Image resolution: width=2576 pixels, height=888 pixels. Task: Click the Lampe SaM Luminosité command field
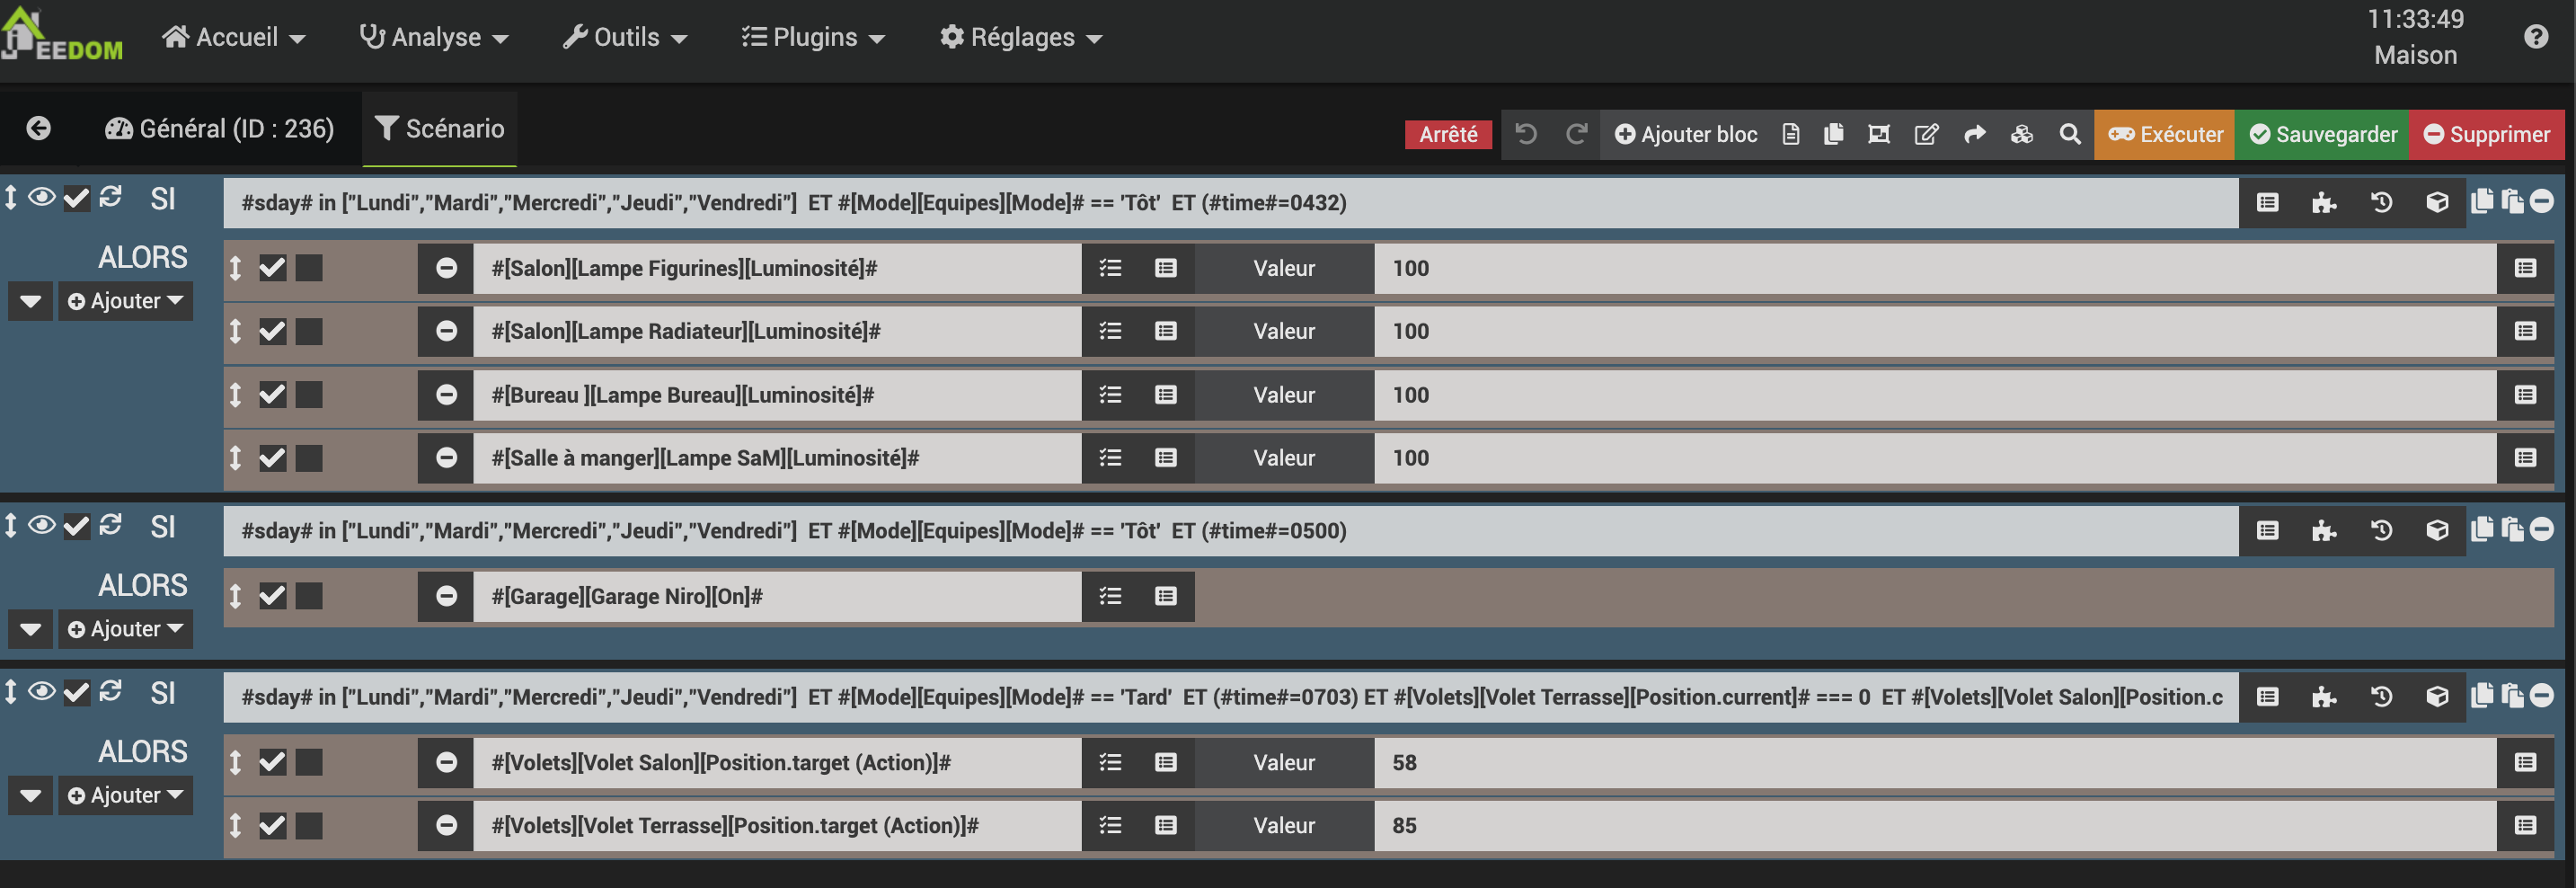777,458
